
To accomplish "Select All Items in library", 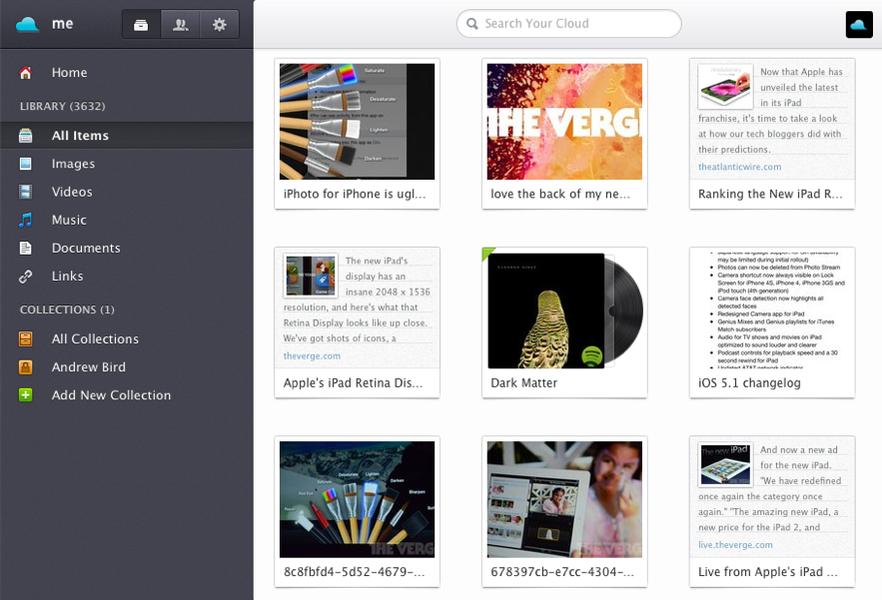I will 127,136.
